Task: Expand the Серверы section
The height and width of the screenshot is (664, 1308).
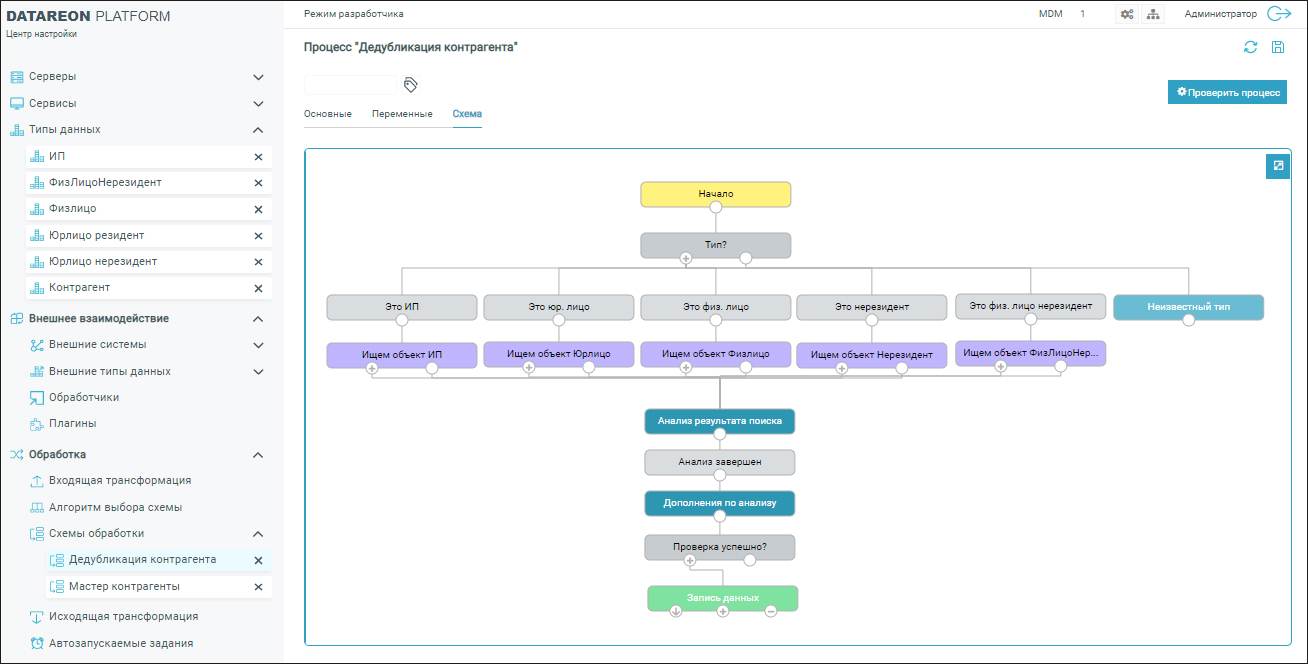Action: (x=258, y=77)
